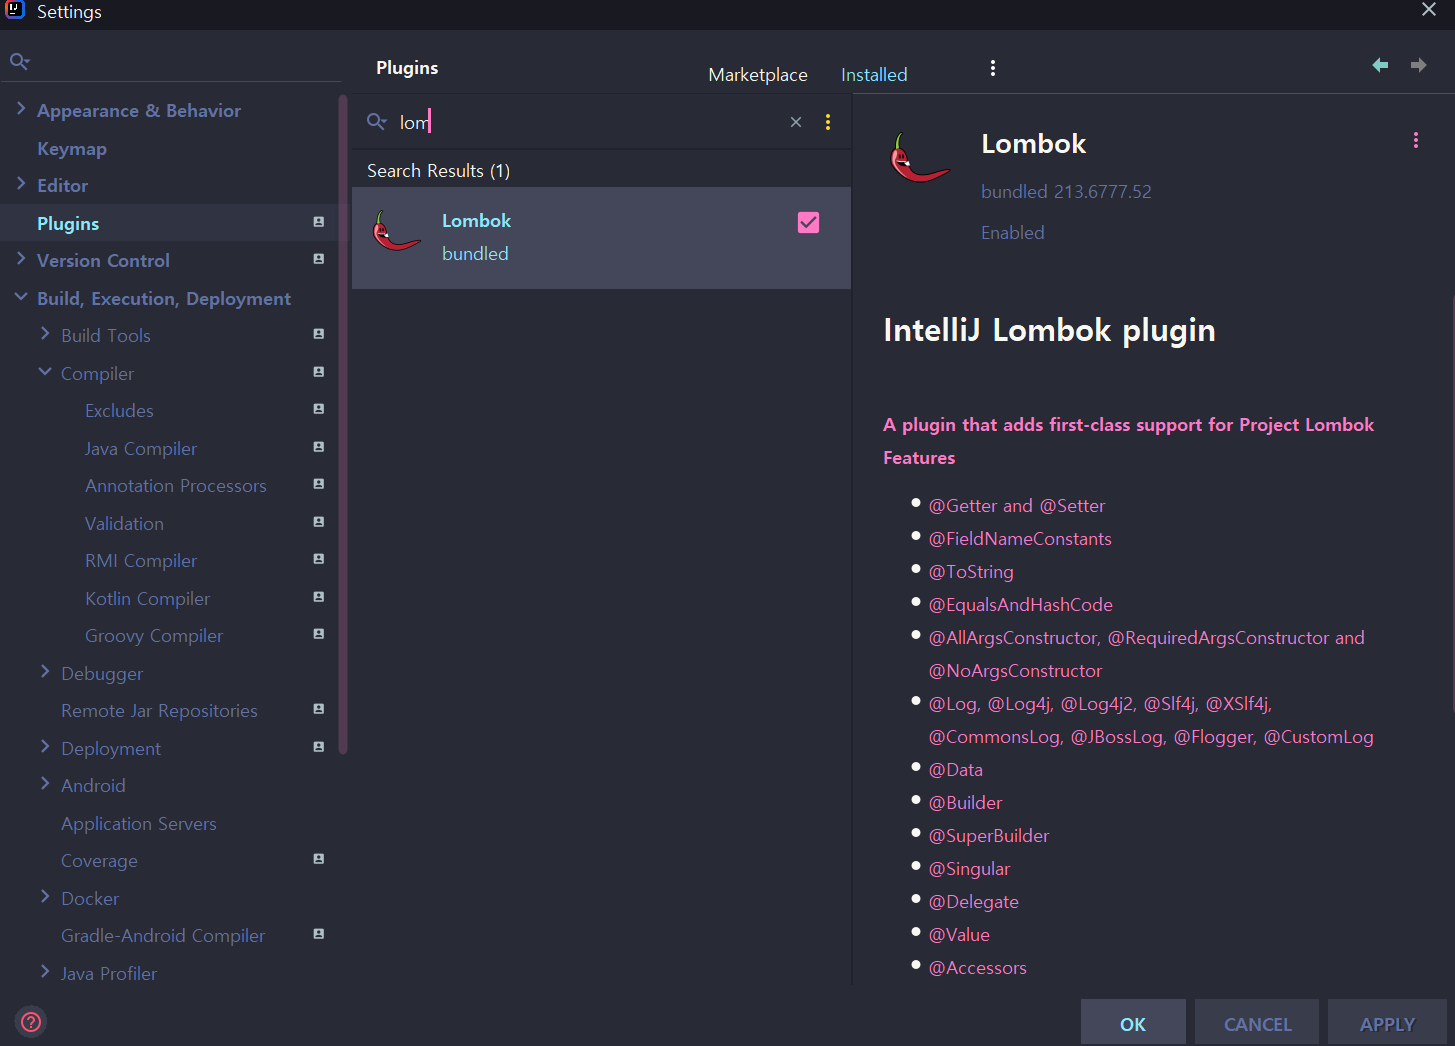Disable the Lombok plugin checkbox
Image resolution: width=1455 pixels, height=1046 pixels.
[x=809, y=222]
